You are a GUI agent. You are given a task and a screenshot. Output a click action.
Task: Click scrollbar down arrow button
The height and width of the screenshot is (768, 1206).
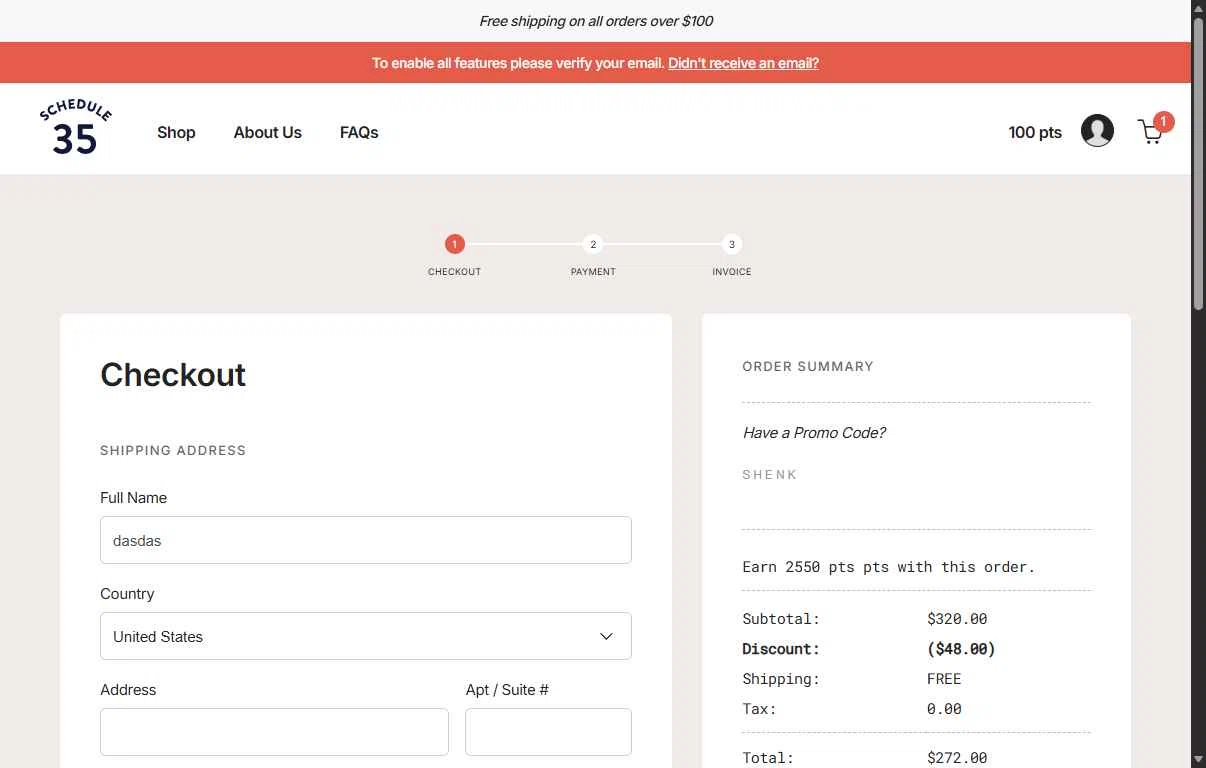(x=1198, y=760)
